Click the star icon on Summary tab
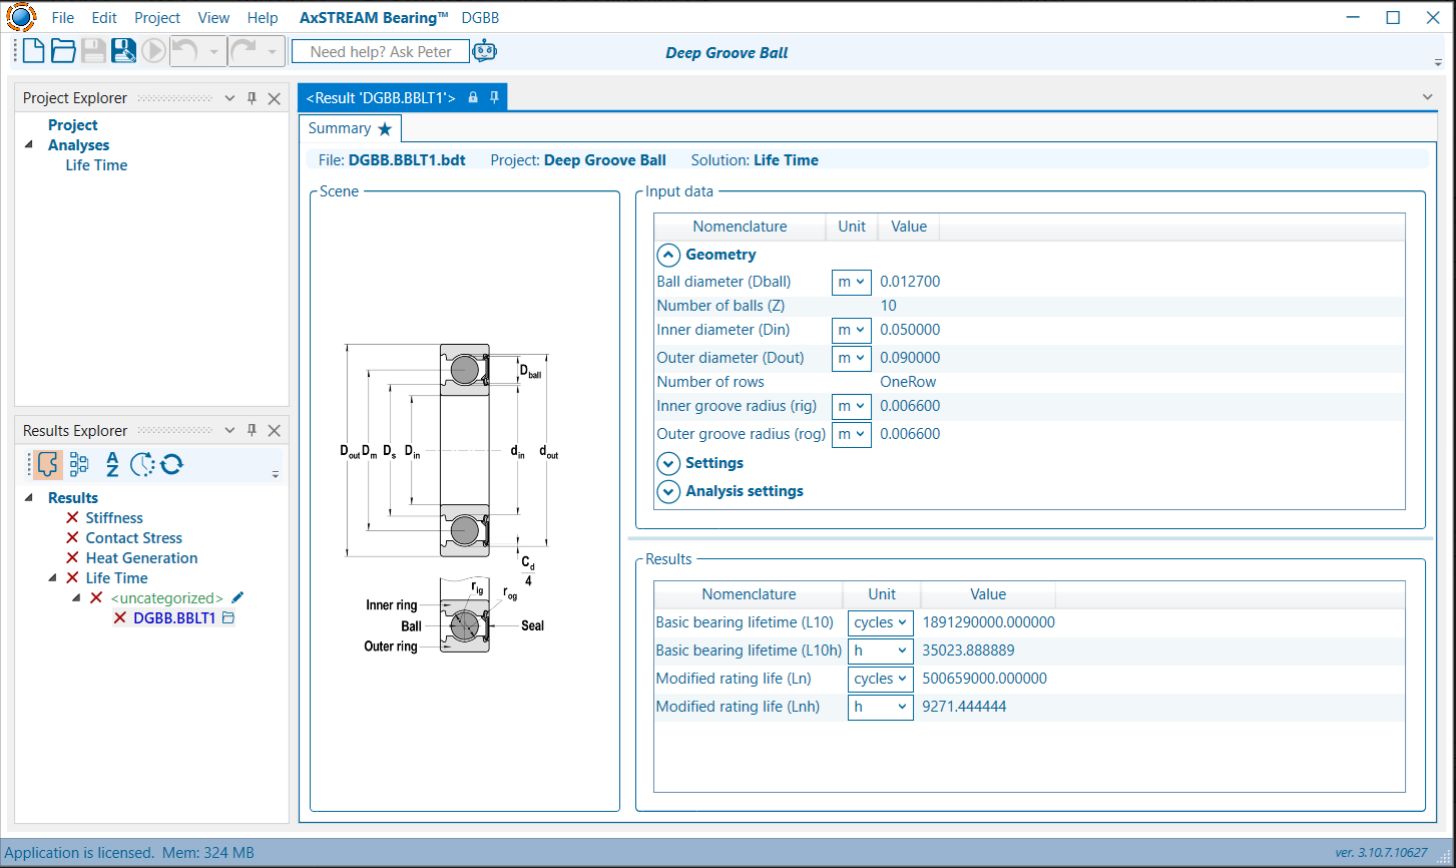The image size is (1456, 868). 385,129
